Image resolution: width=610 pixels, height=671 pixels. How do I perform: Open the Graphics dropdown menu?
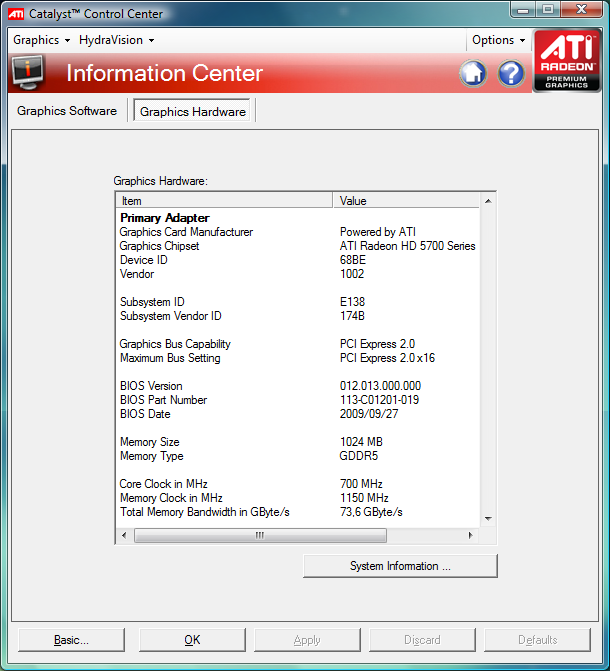(x=41, y=40)
